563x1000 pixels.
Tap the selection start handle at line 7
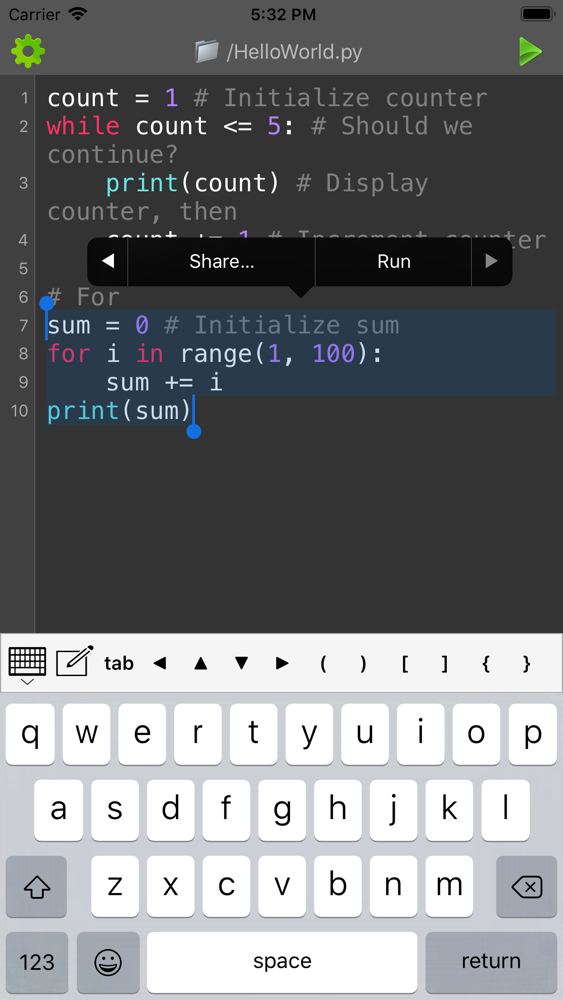47,303
